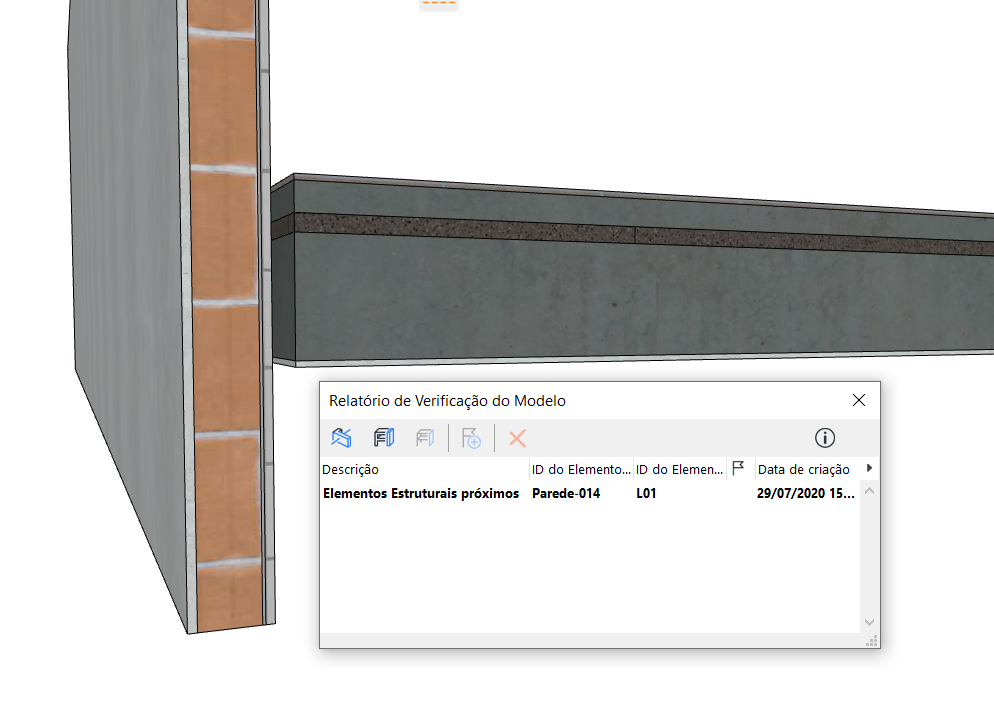Click the blue 3D element view icon
Viewport: 994px width, 711px height.
pos(342,438)
